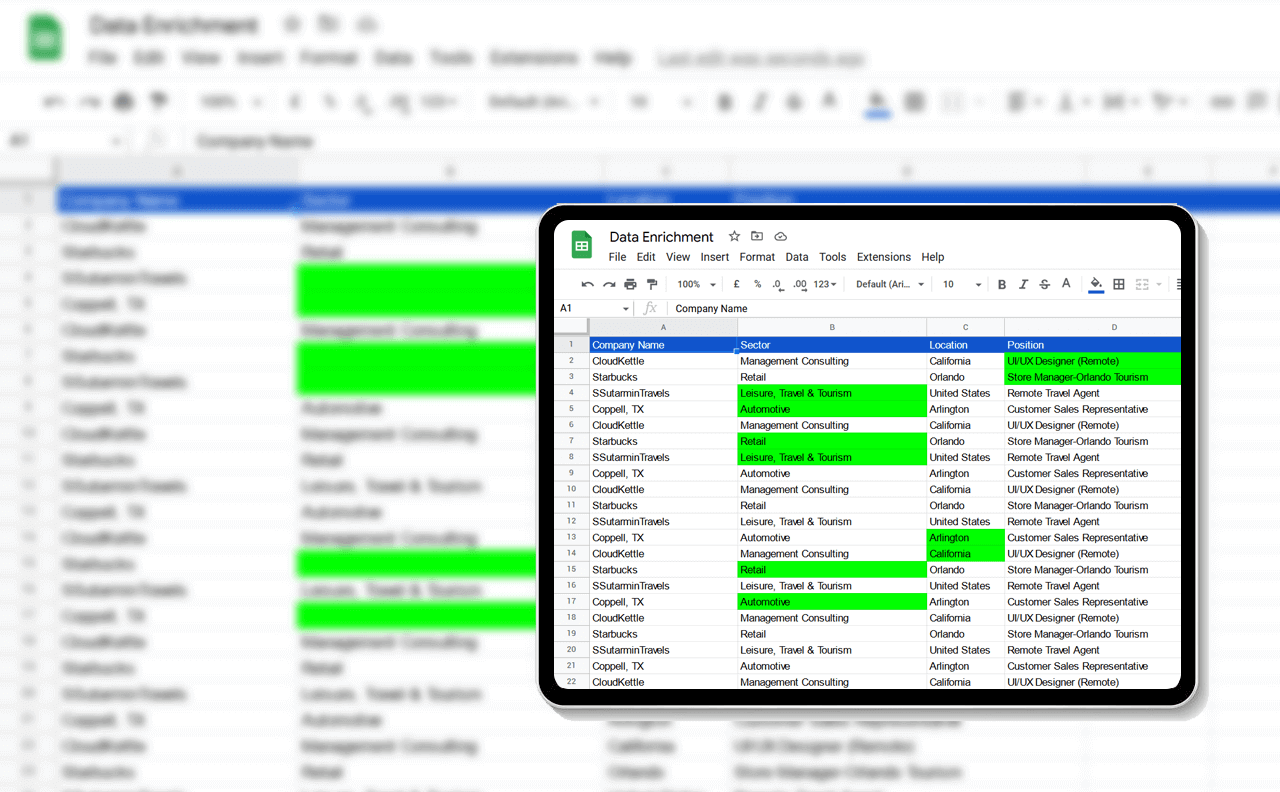Click the 123 more formats button

(825, 285)
